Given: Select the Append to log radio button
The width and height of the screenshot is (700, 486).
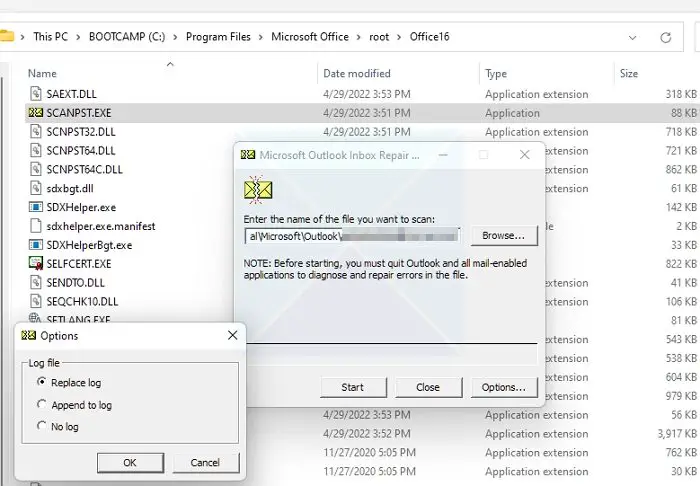Looking at the screenshot, I should [x=42, y=404].
